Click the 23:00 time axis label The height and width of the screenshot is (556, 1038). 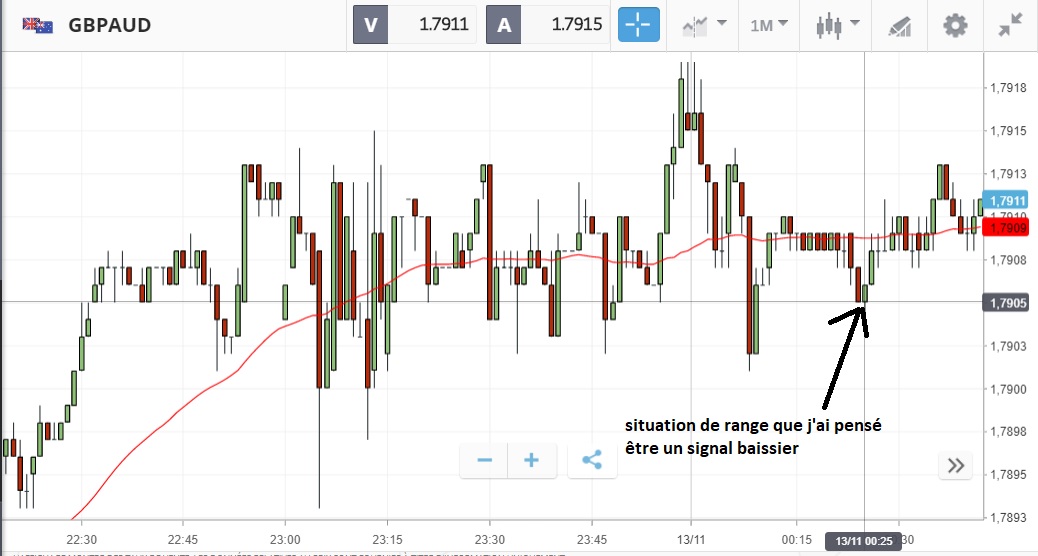pyautogui.click(x=285, y=539)
